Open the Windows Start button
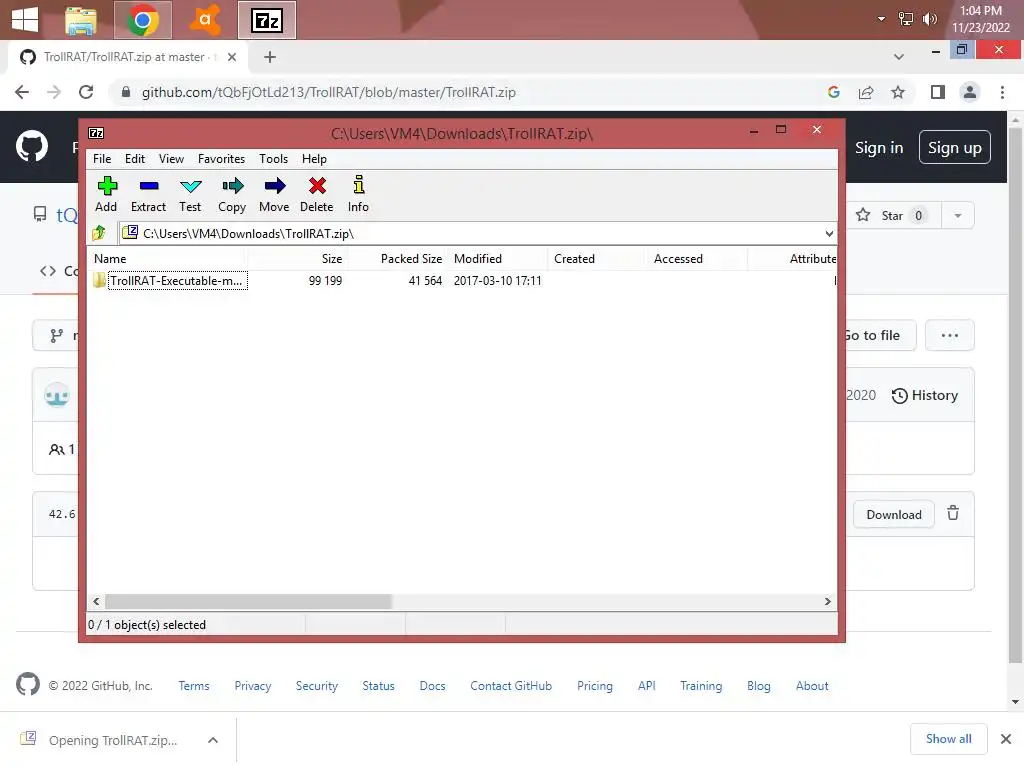The width and height of the screenshot is (1024, 768). 25,20
